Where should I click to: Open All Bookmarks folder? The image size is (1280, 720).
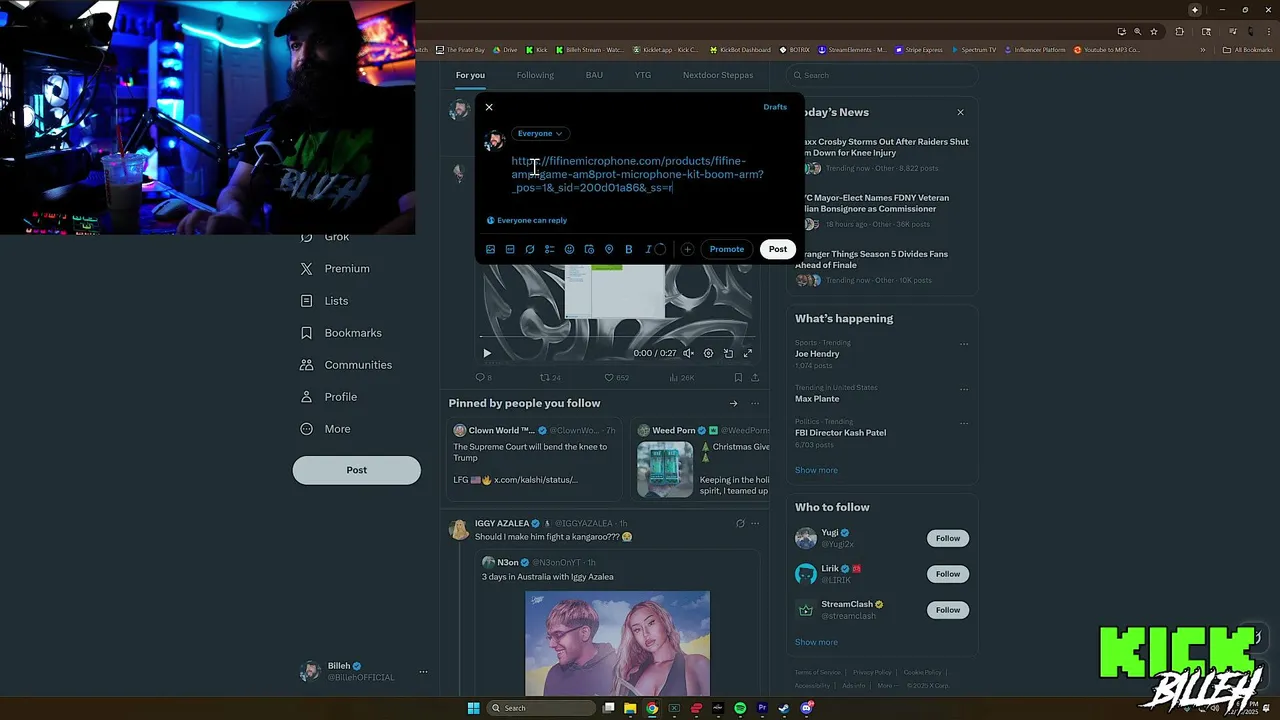(1247, 49)
